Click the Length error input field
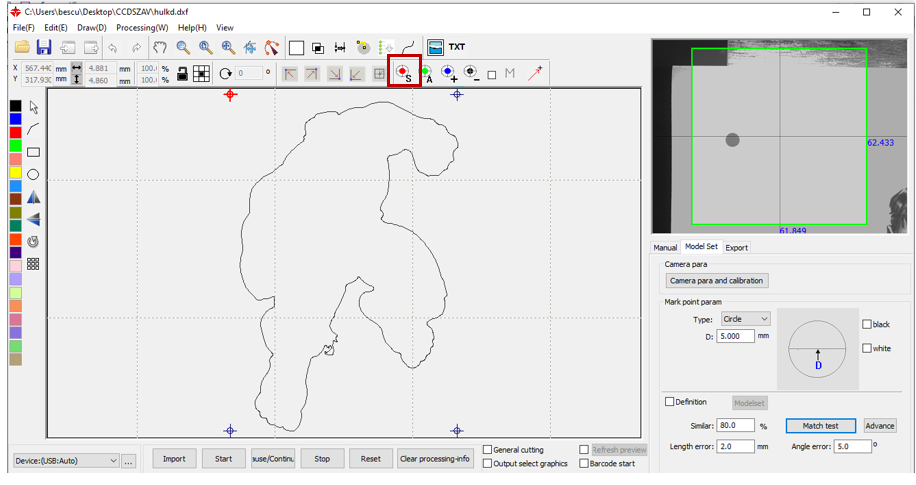The image size is (916, 485). point(735,446)
